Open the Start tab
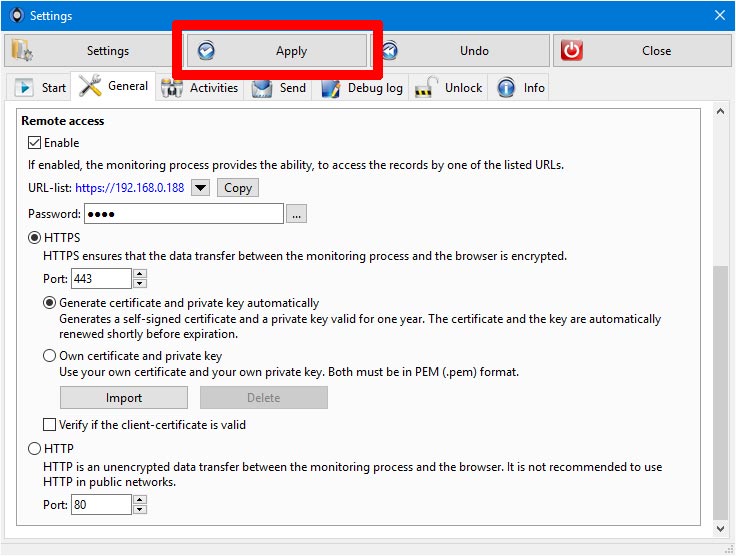The image size is (736, 556). click(x=40, y=88)
